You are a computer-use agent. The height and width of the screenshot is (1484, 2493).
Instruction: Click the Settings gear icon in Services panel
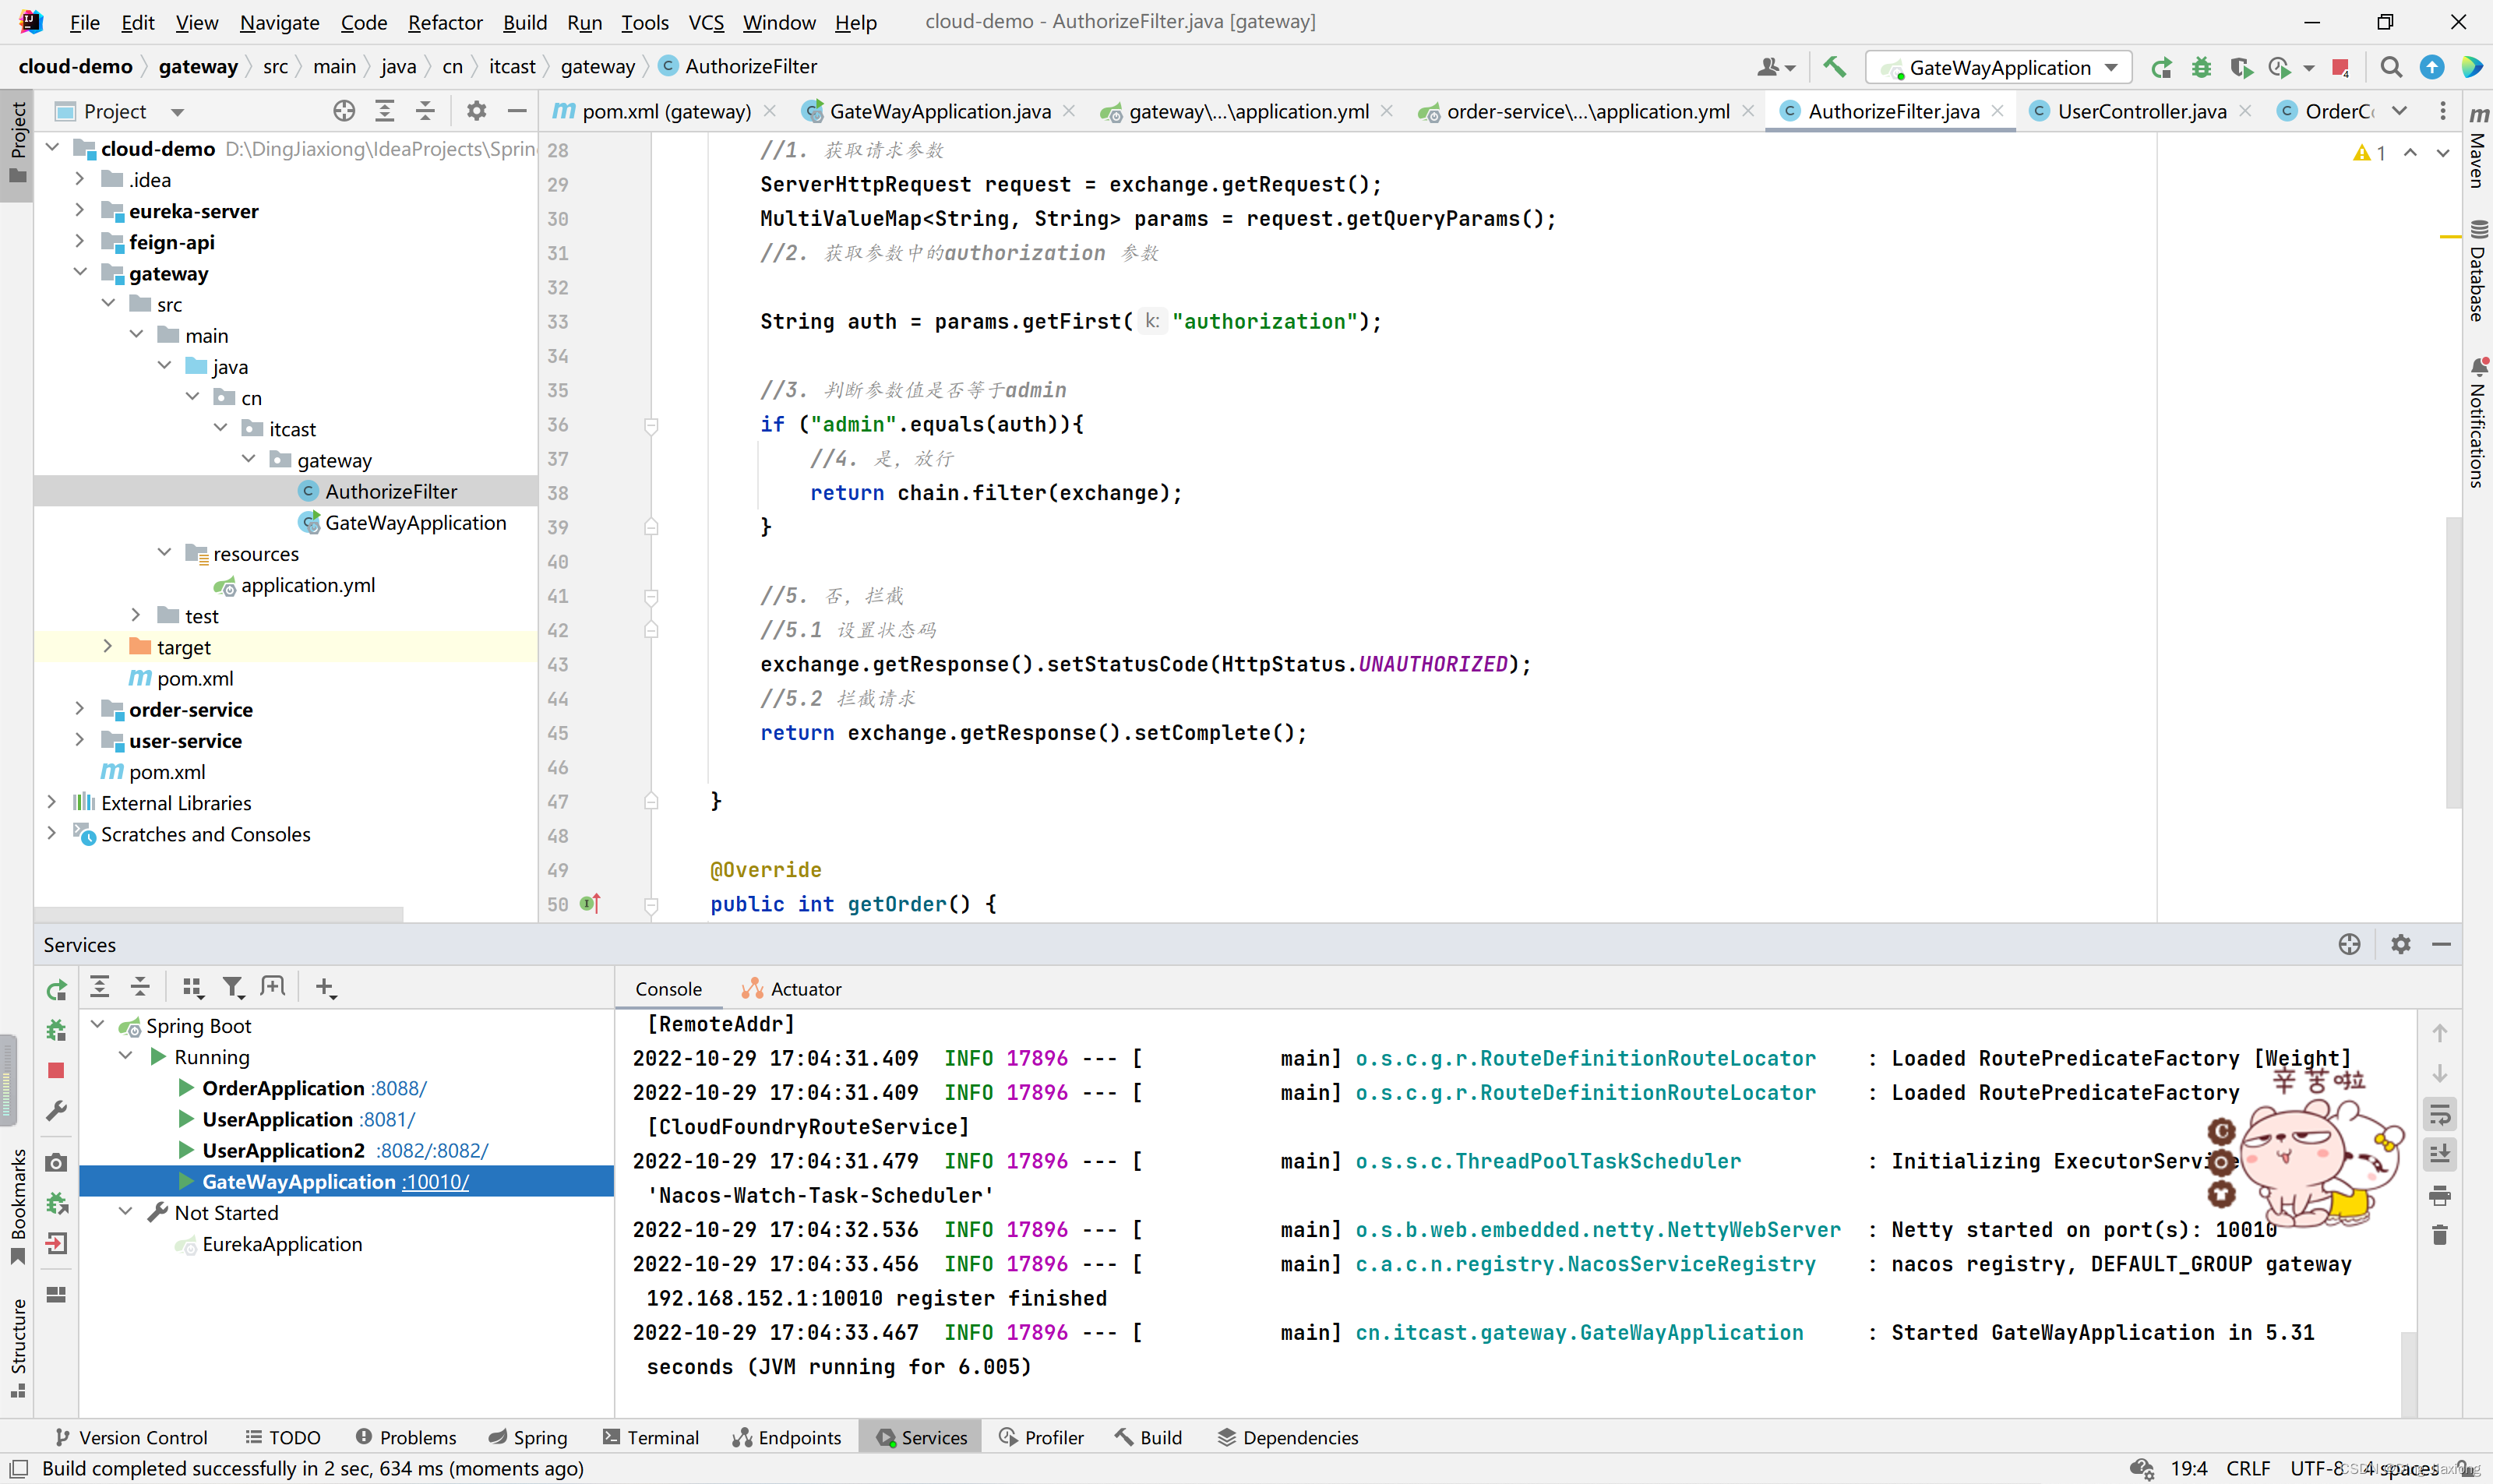coord(2400,945)
